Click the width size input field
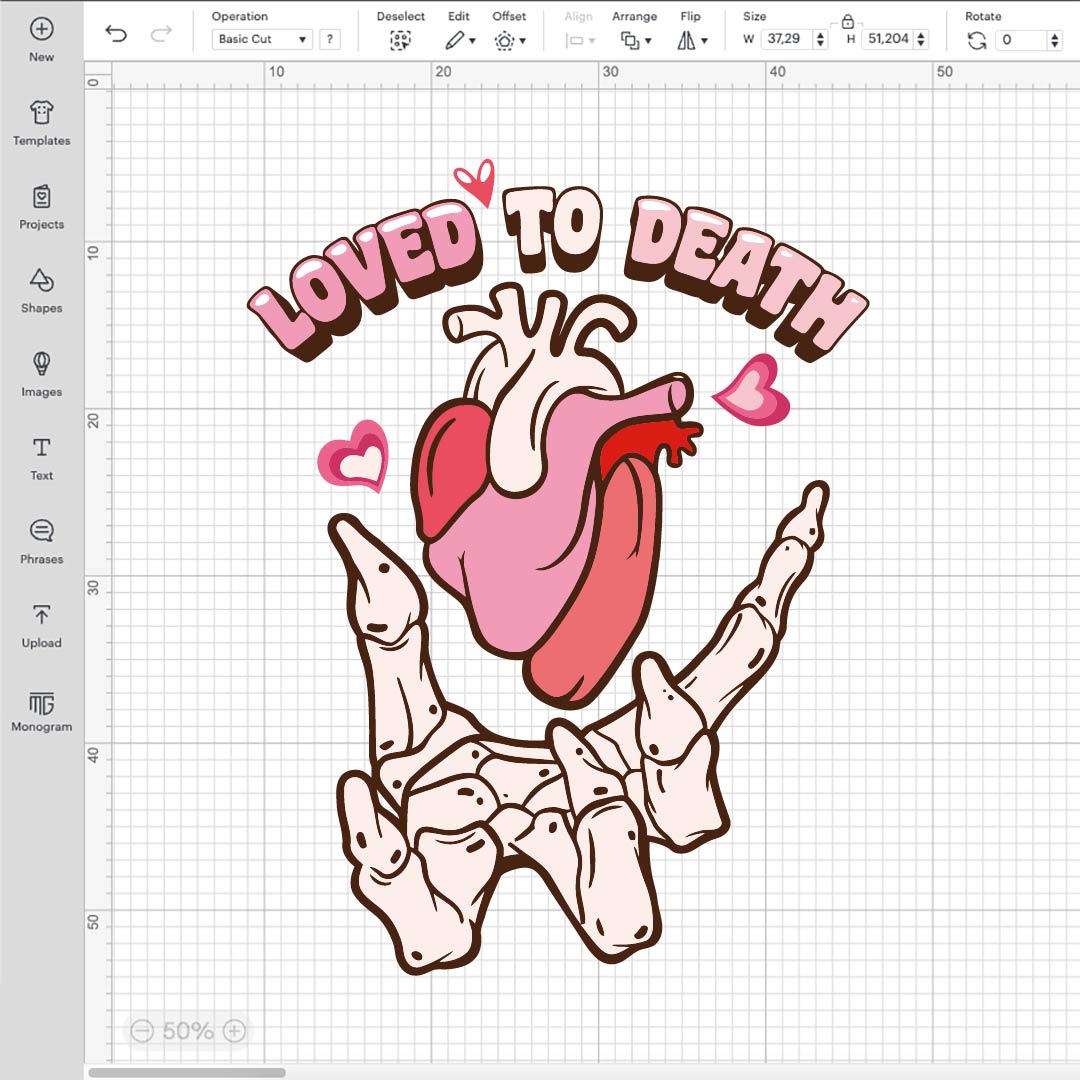The image size is (1080, 1080). tap(786, 39)
